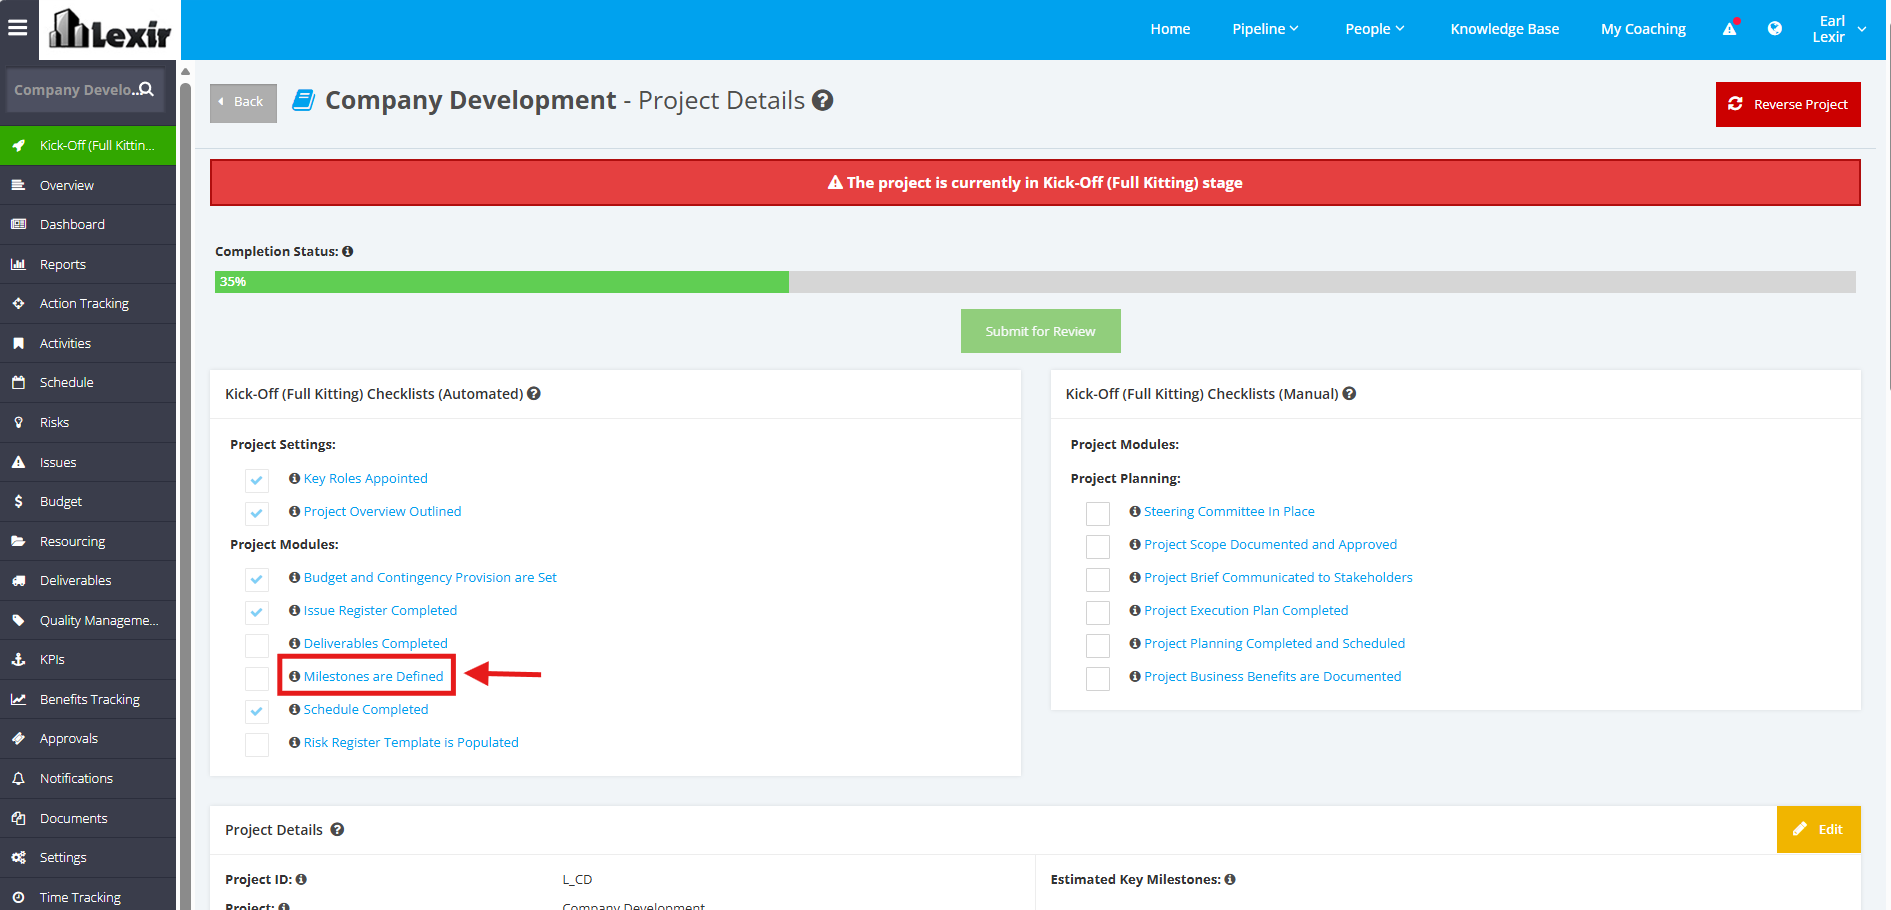Open Time Tracking in the sidebar
Image resolution: width=1891 pixels, height=910 pixels.
coord(88,895)
